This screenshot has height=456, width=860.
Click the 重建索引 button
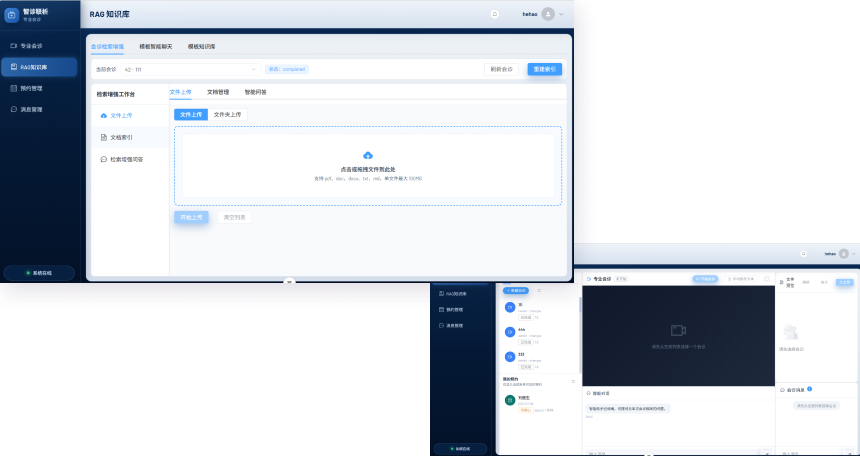click(544, 69)
